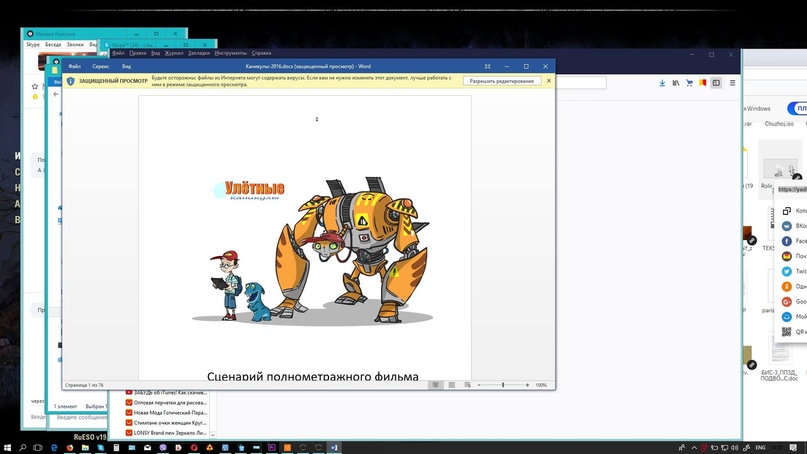
Task: Open the 'Сервис' menu in Word
Action: [x=101, y=66]
